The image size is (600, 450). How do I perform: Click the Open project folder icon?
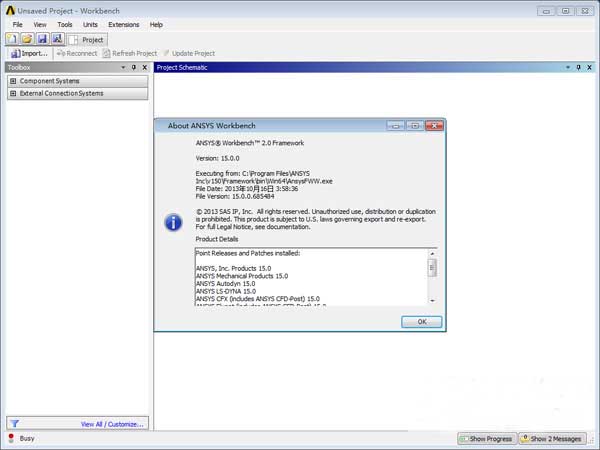[27, 39]
